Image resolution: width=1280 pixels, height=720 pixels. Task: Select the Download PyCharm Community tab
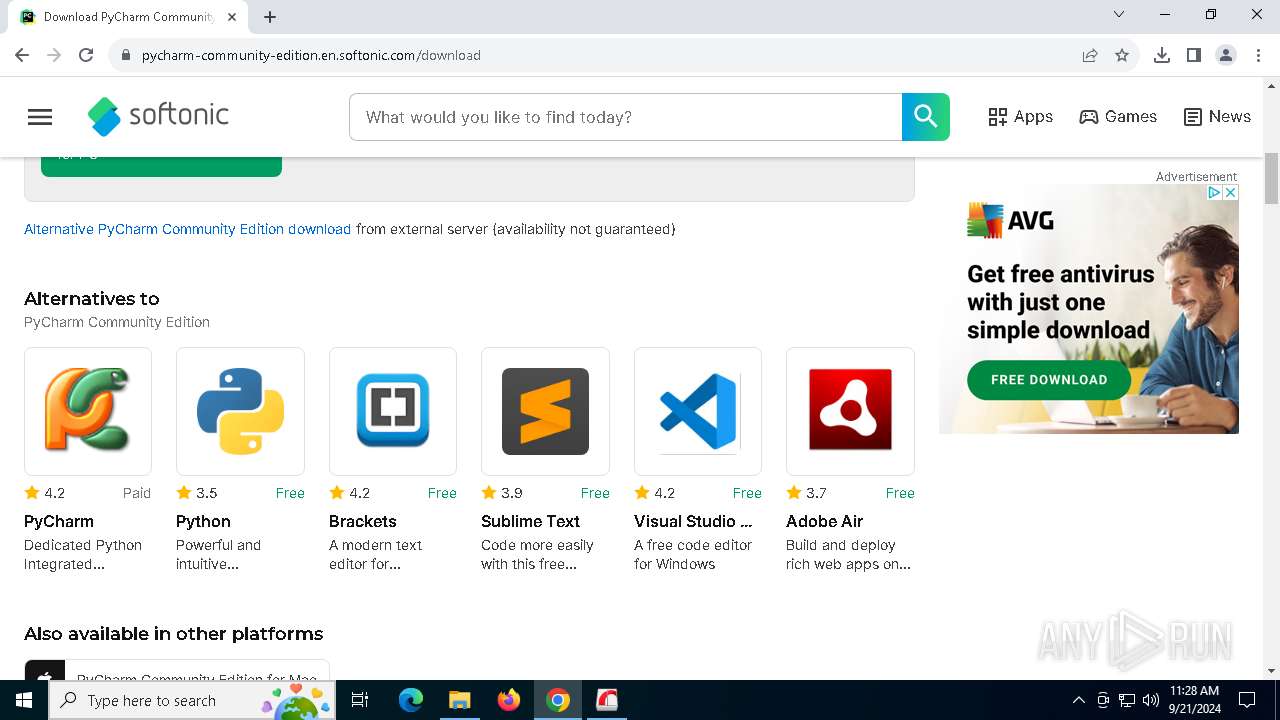pyautogui.click(x=130, y=17)
